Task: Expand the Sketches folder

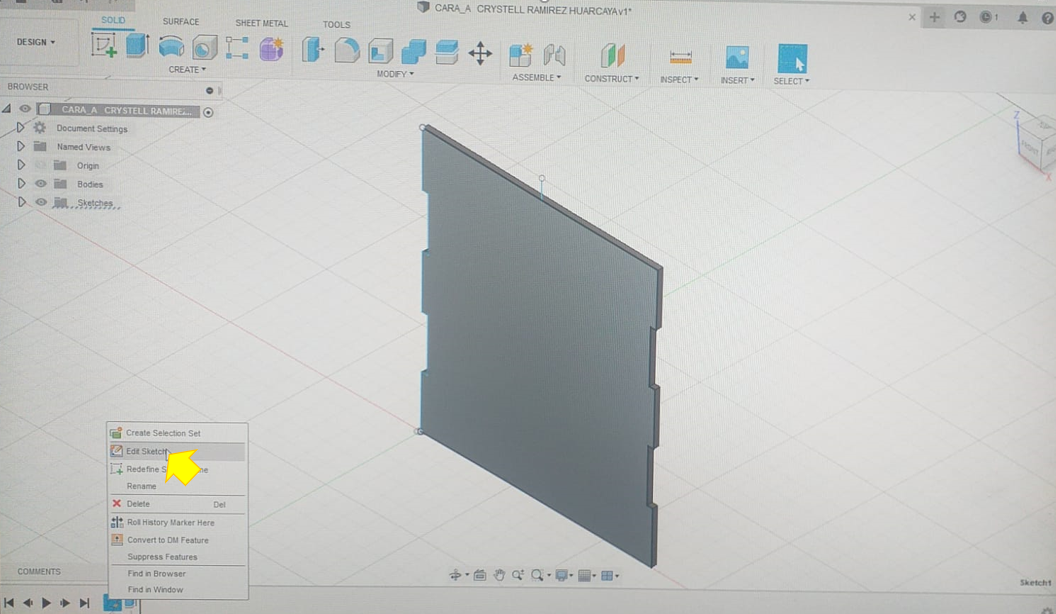Action: click(22, 202)
